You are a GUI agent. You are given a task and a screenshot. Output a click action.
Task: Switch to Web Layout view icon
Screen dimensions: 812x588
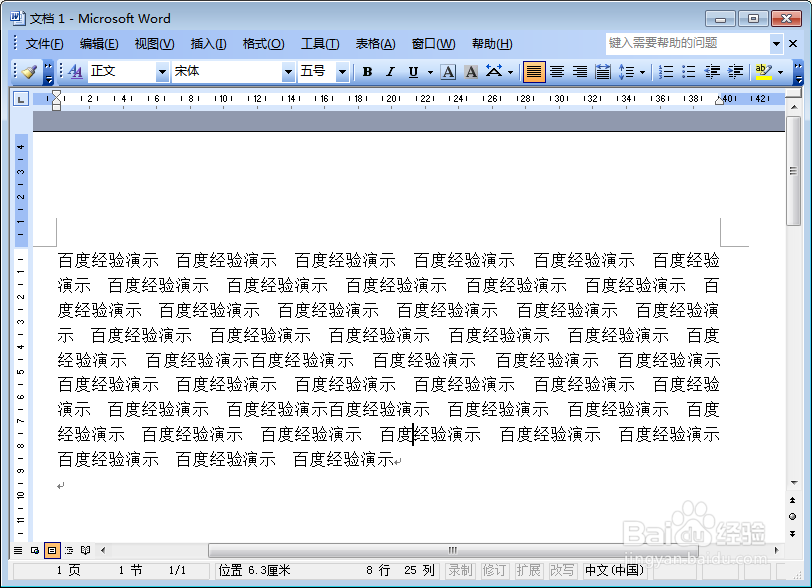[35, 550]
